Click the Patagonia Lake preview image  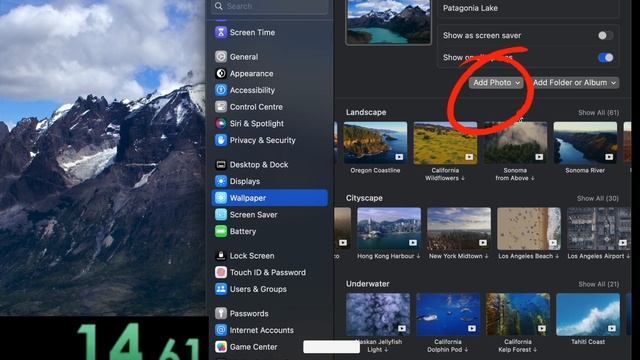388,22
